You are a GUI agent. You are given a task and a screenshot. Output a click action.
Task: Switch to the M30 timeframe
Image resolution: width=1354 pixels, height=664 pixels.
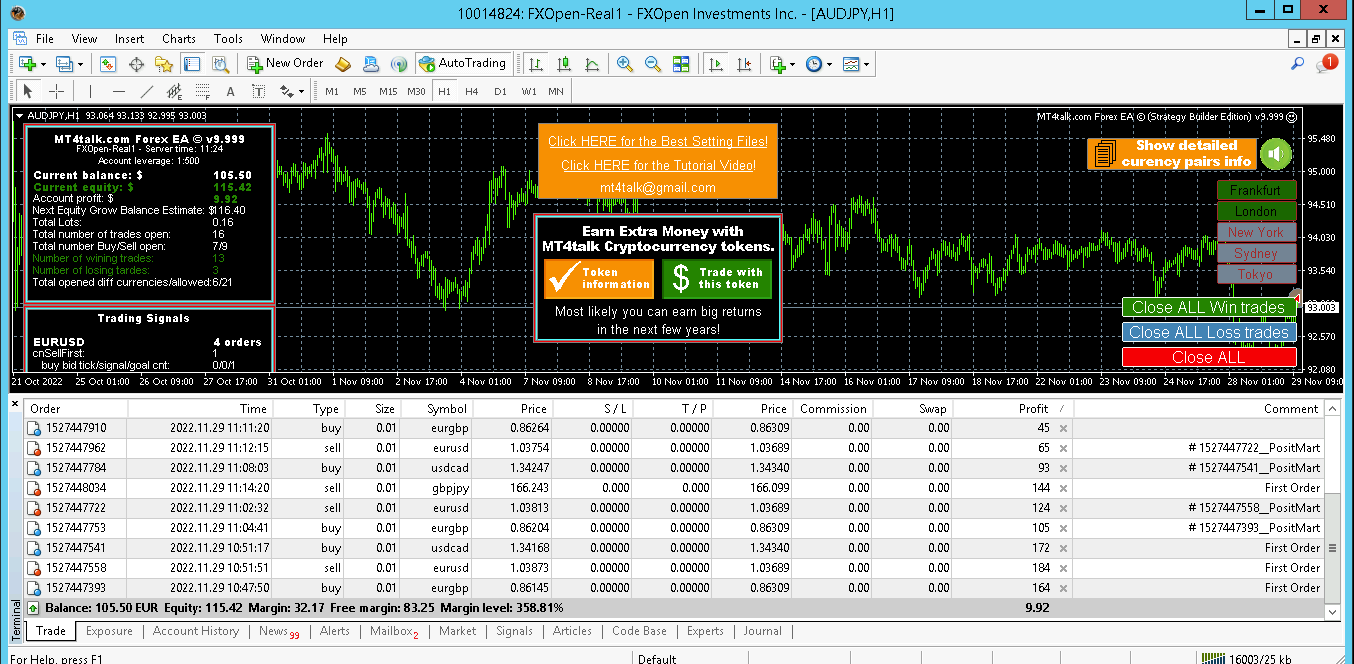point(417,91)
